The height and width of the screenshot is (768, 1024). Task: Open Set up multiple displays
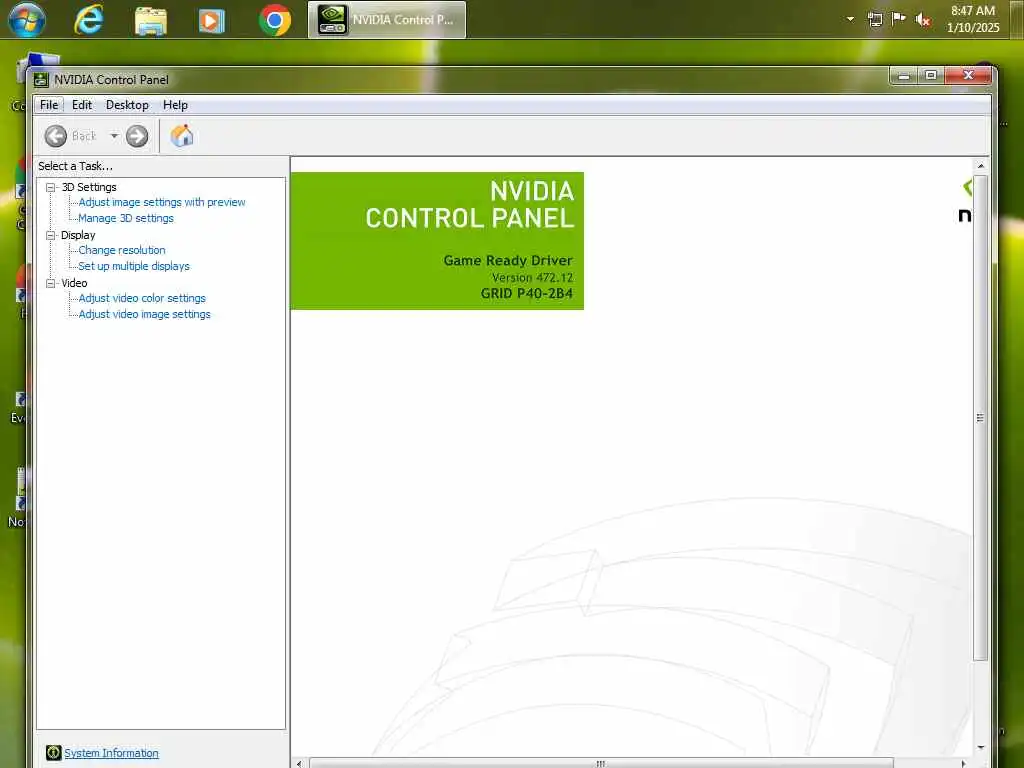134,266
